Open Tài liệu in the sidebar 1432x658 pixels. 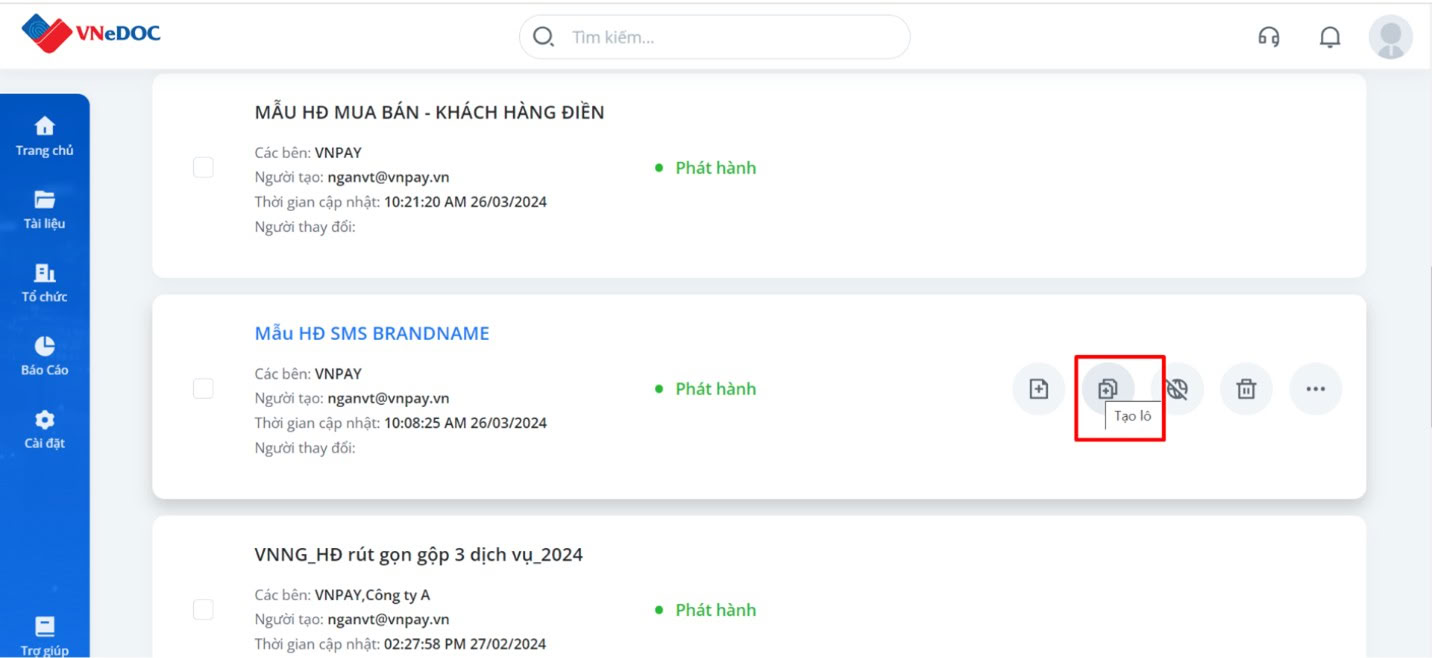(45, 210)
